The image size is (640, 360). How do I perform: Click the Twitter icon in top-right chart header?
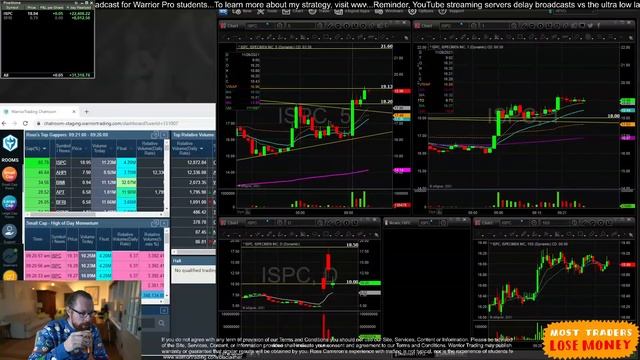[x=590, y=26]
